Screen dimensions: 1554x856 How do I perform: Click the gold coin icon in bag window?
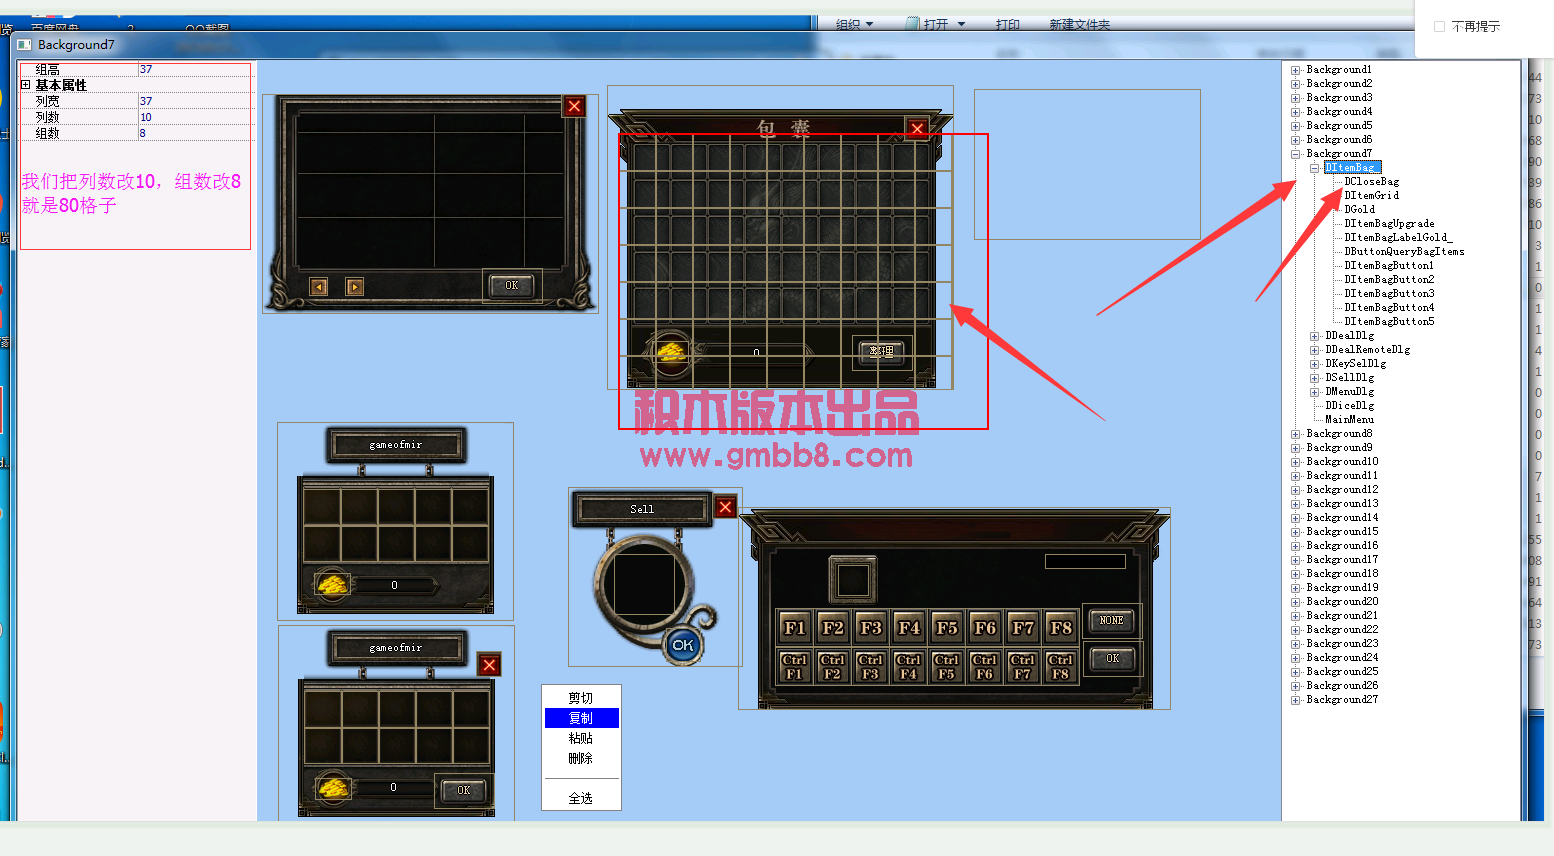click(x=671, y=352)
